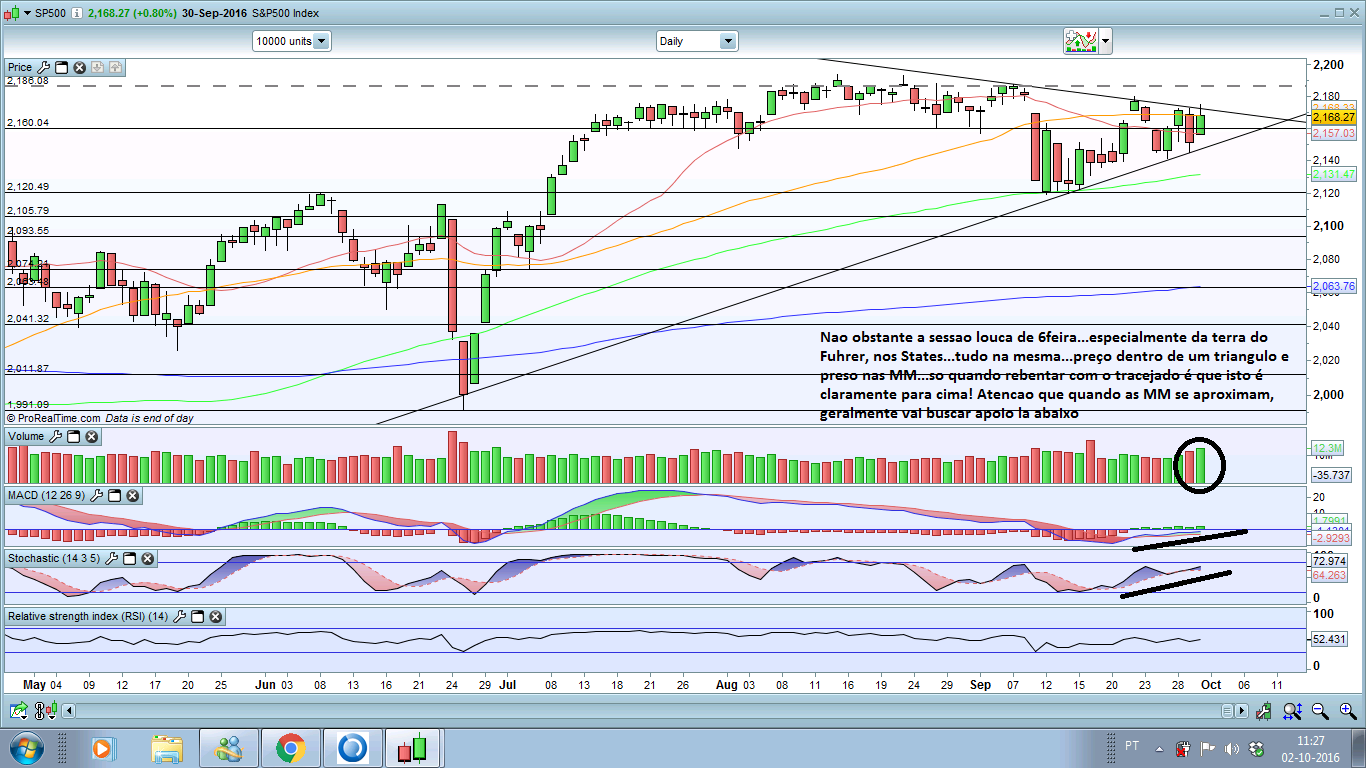Viewport: 1366px width, 768px height.
Task: Click the 1,991.09 level label
Action: 28,404
